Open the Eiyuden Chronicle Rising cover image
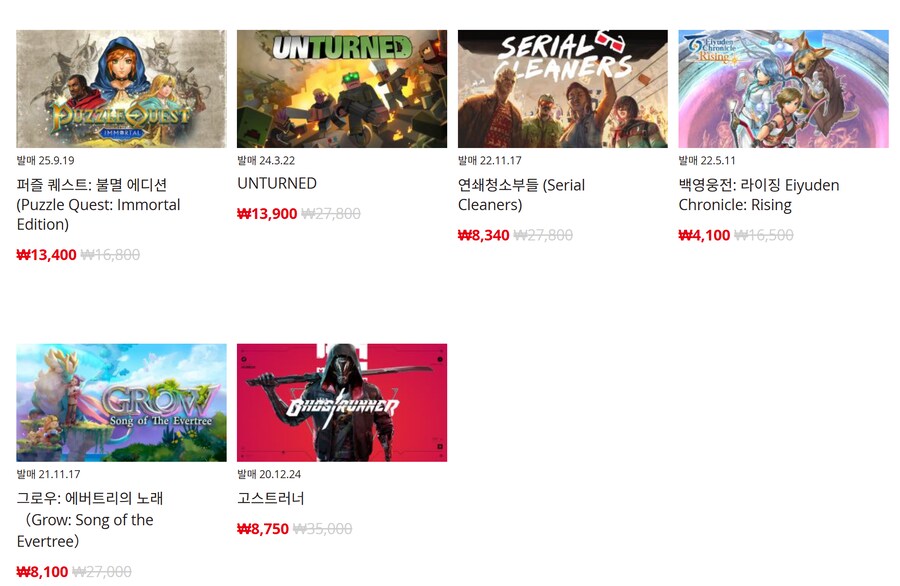The width and height of the screenshot is (900, 586). [783, 89]
